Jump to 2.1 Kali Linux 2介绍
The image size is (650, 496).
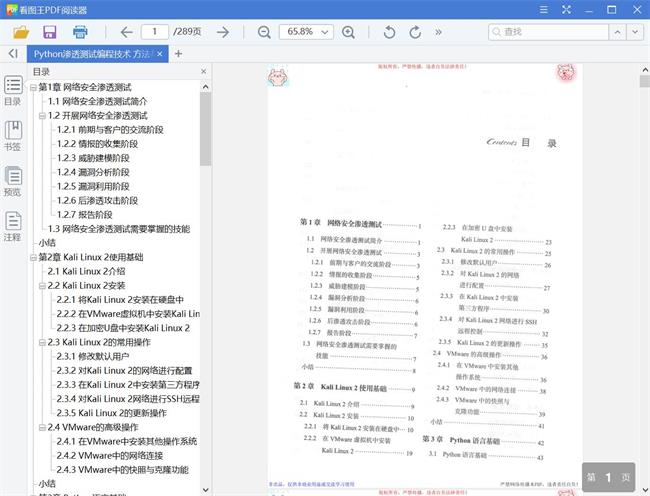[86, 271]
